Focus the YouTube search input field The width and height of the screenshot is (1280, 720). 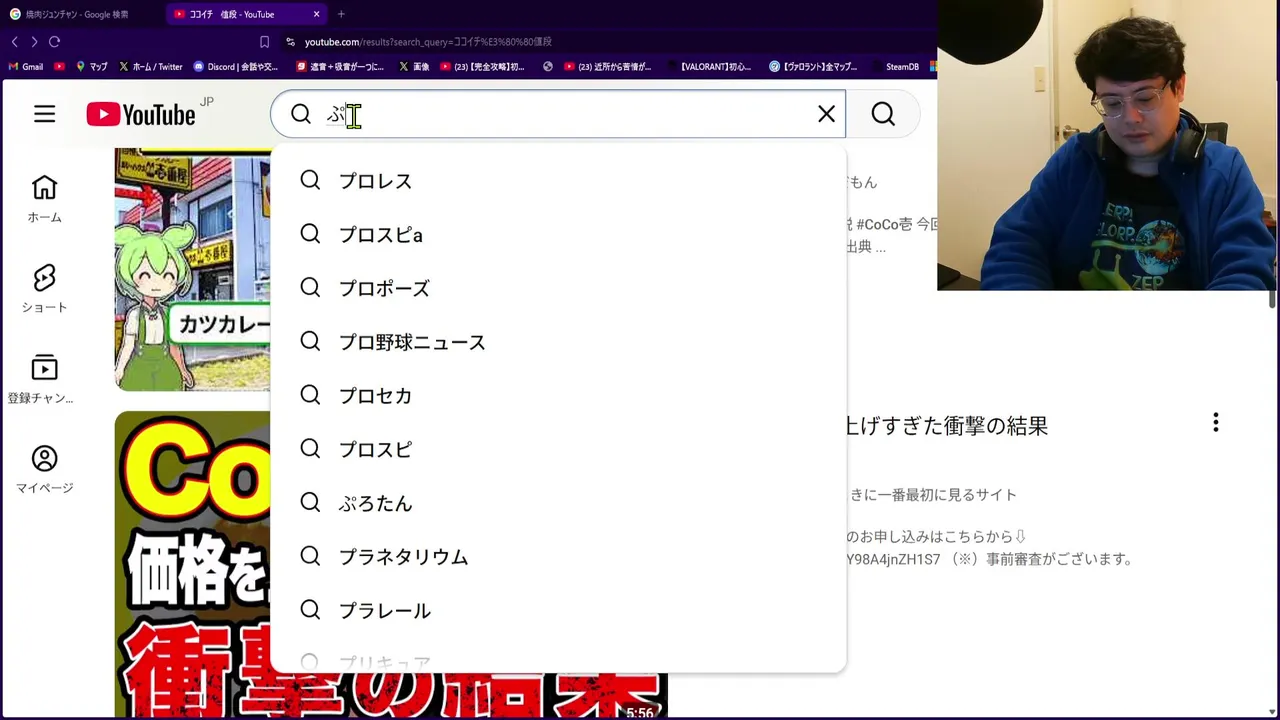[x=558, y=114]
